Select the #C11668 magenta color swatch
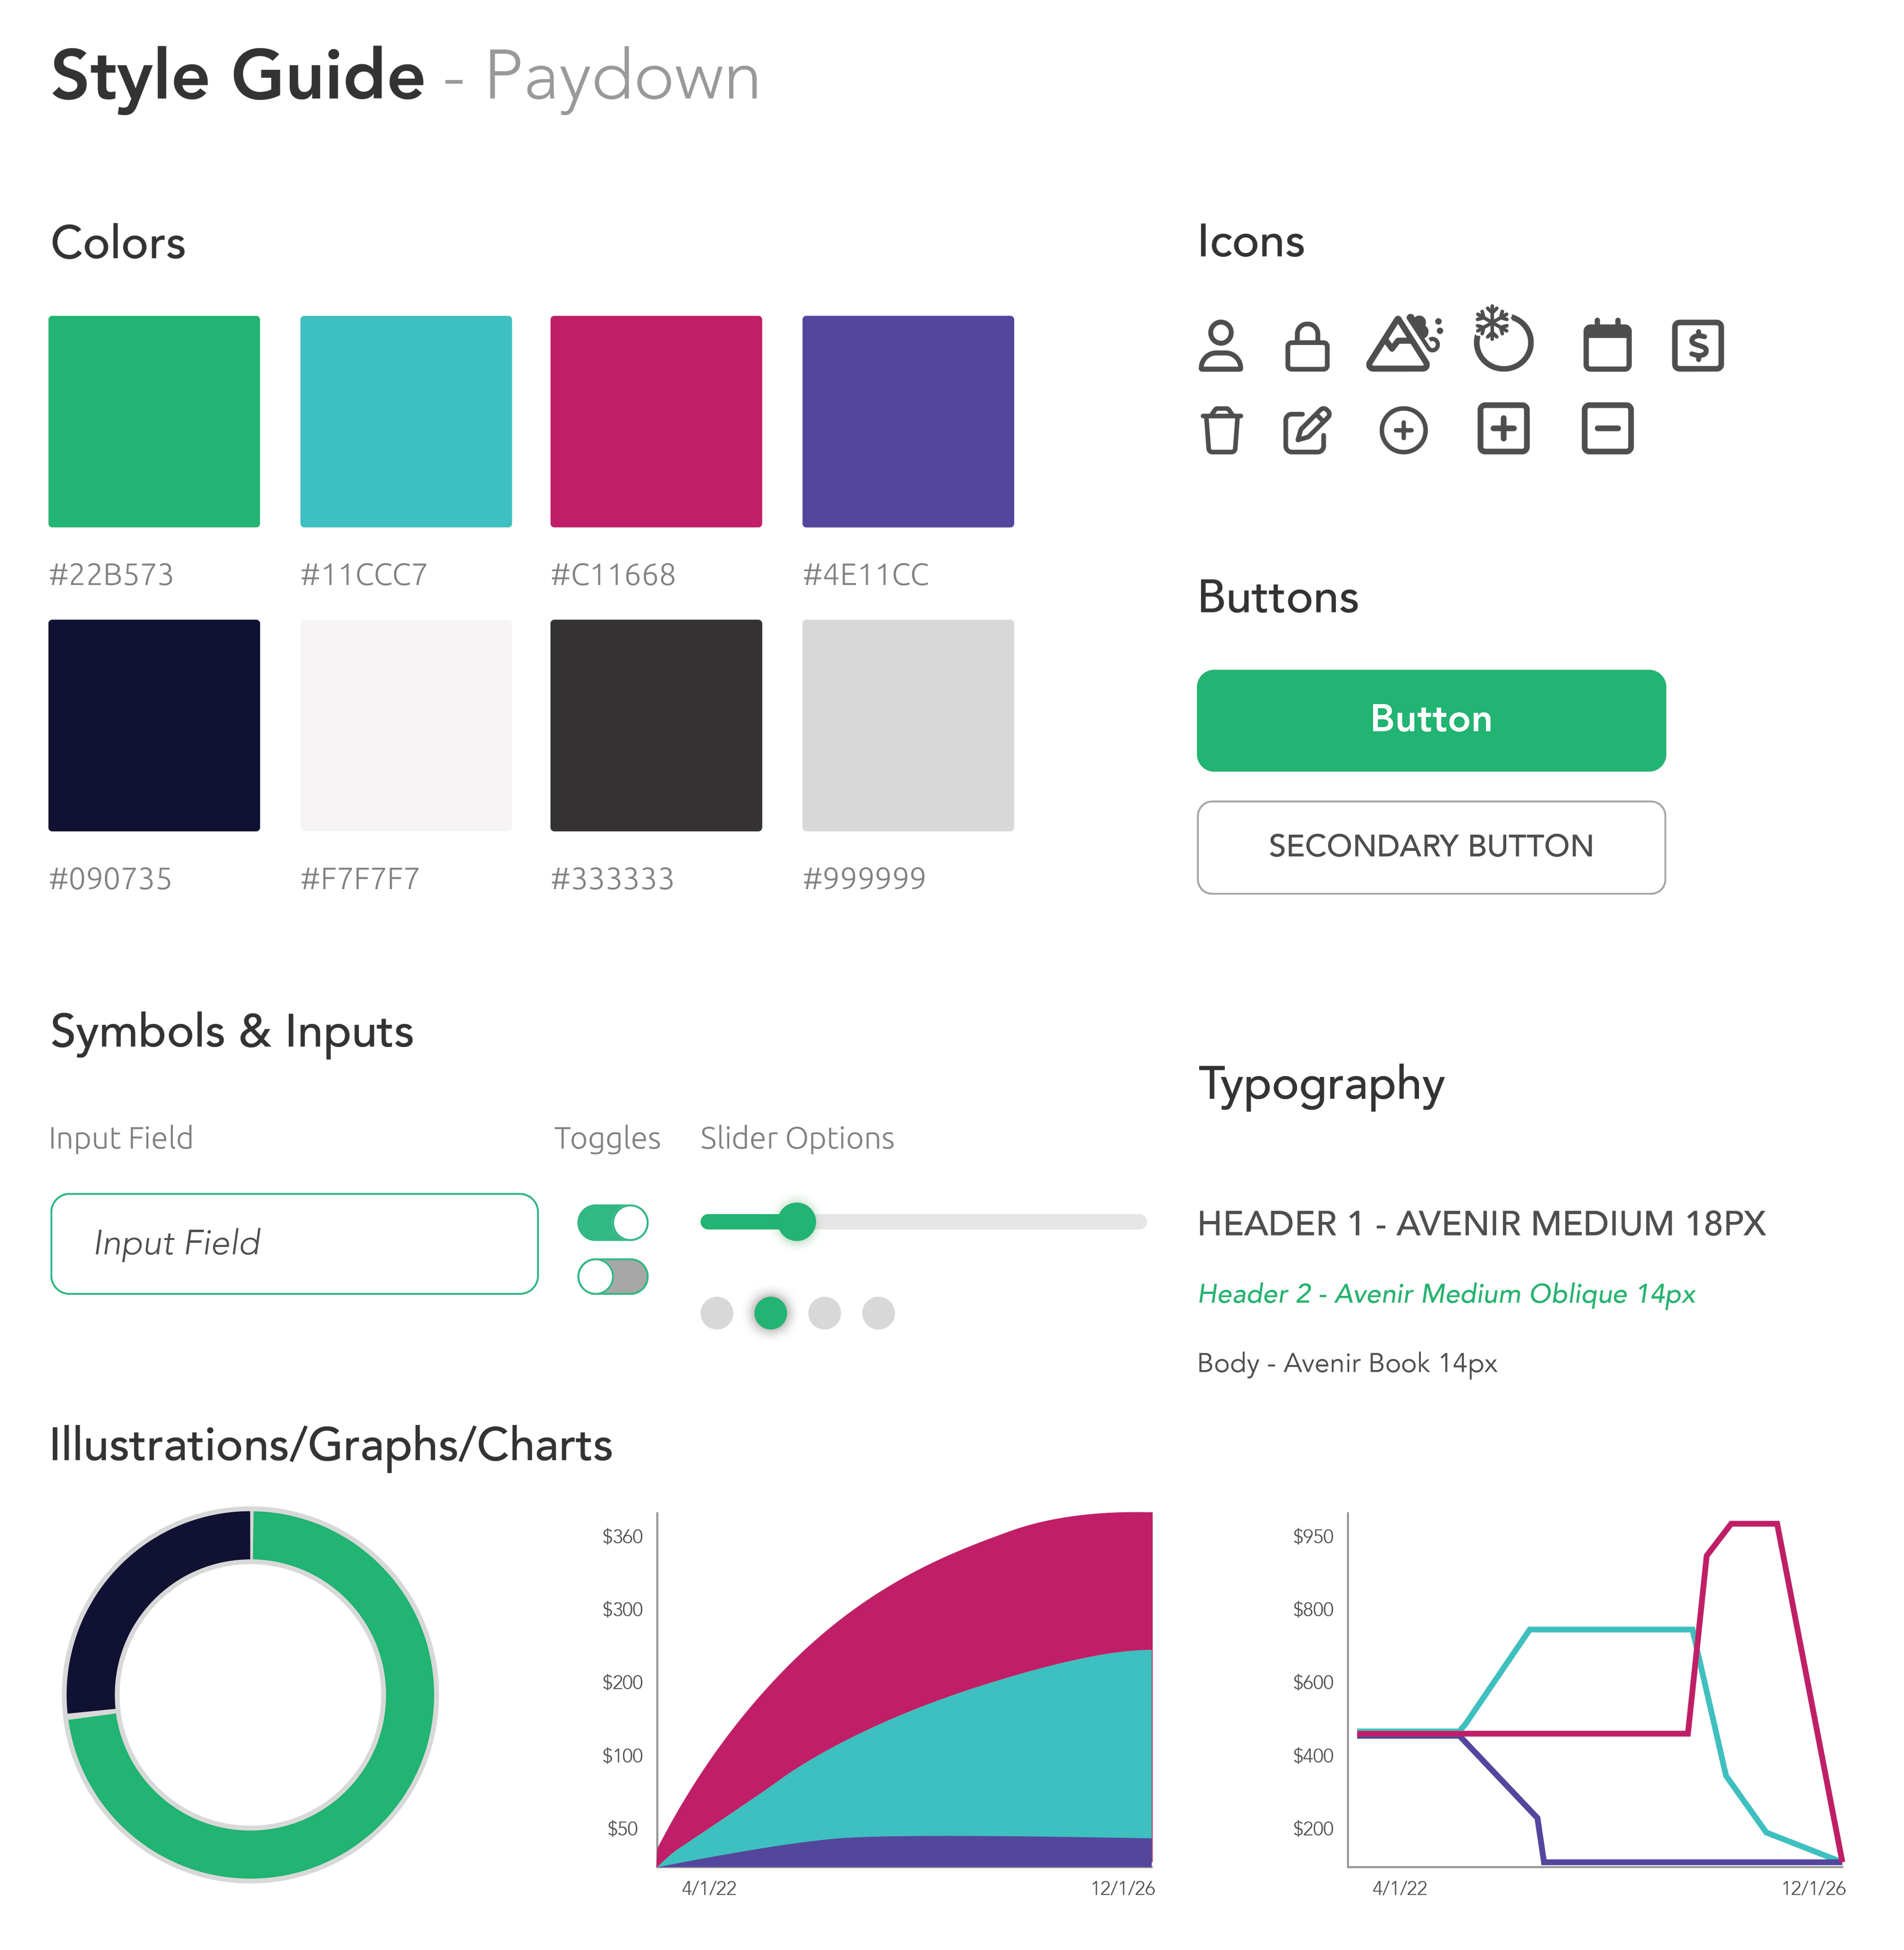1904x1950 pixels. pos(656,421)
